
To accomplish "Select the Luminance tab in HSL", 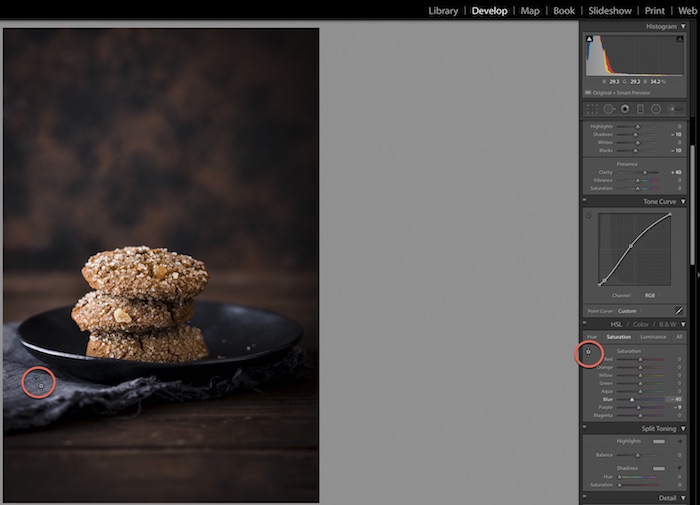I will click(x=653, y=337).
